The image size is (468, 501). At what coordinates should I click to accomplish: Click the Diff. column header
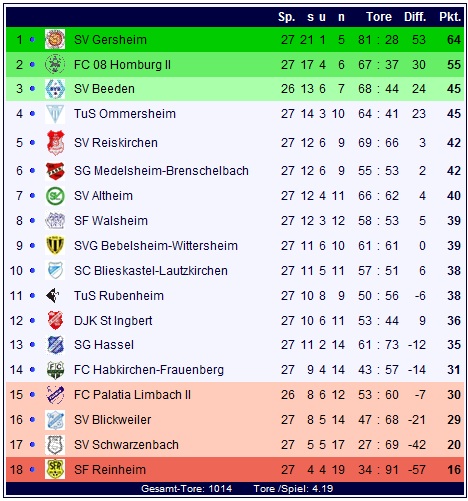click(415, 17)
